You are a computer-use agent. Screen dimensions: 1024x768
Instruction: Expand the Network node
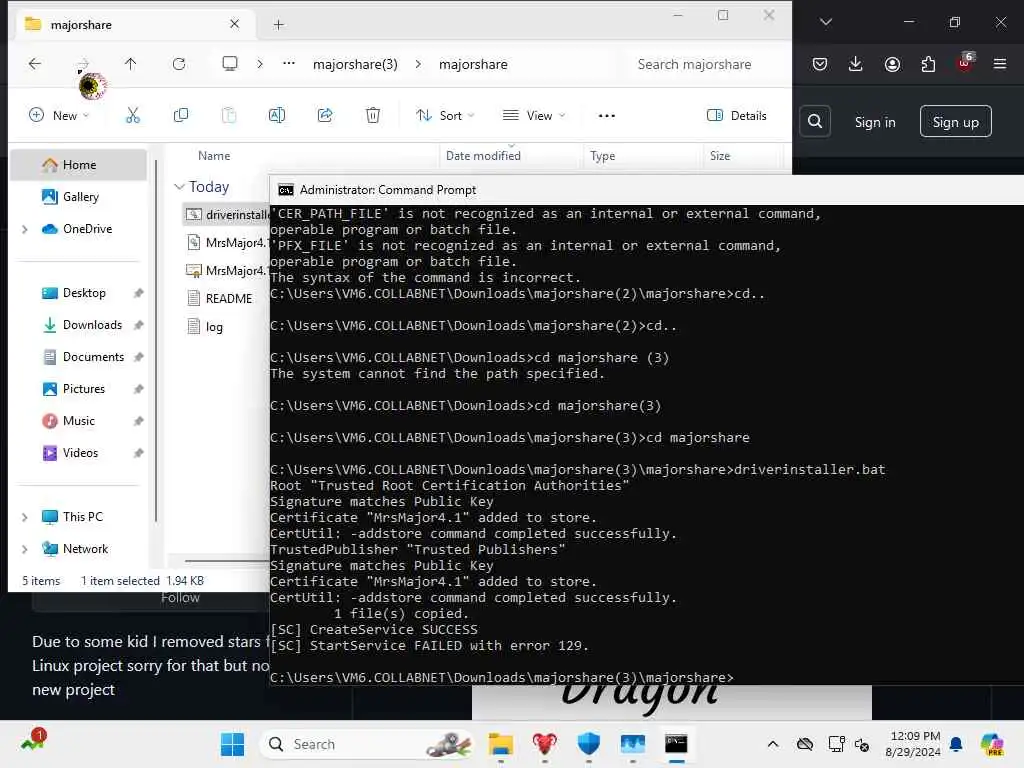pos(25,549)
